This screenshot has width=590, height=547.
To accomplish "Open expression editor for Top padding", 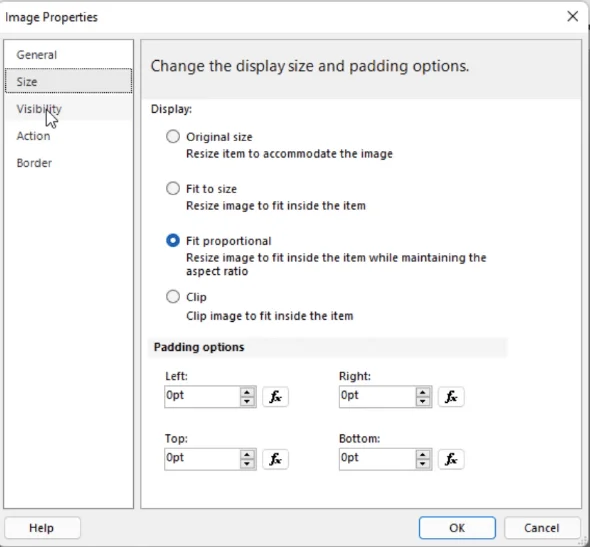I will click(275, 459).
